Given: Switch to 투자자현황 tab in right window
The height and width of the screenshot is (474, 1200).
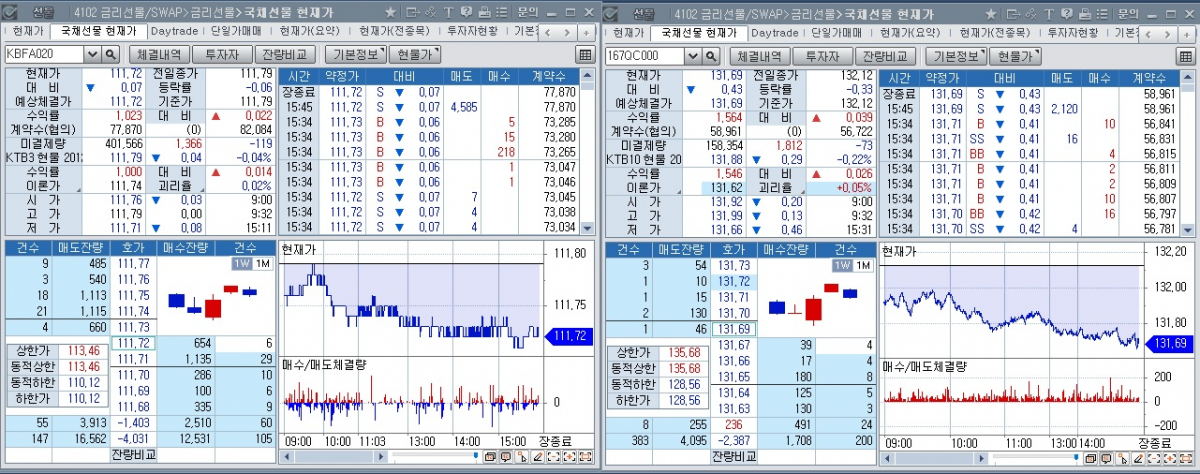Looking at the screenshot, I should click(x=1072, y=32).
